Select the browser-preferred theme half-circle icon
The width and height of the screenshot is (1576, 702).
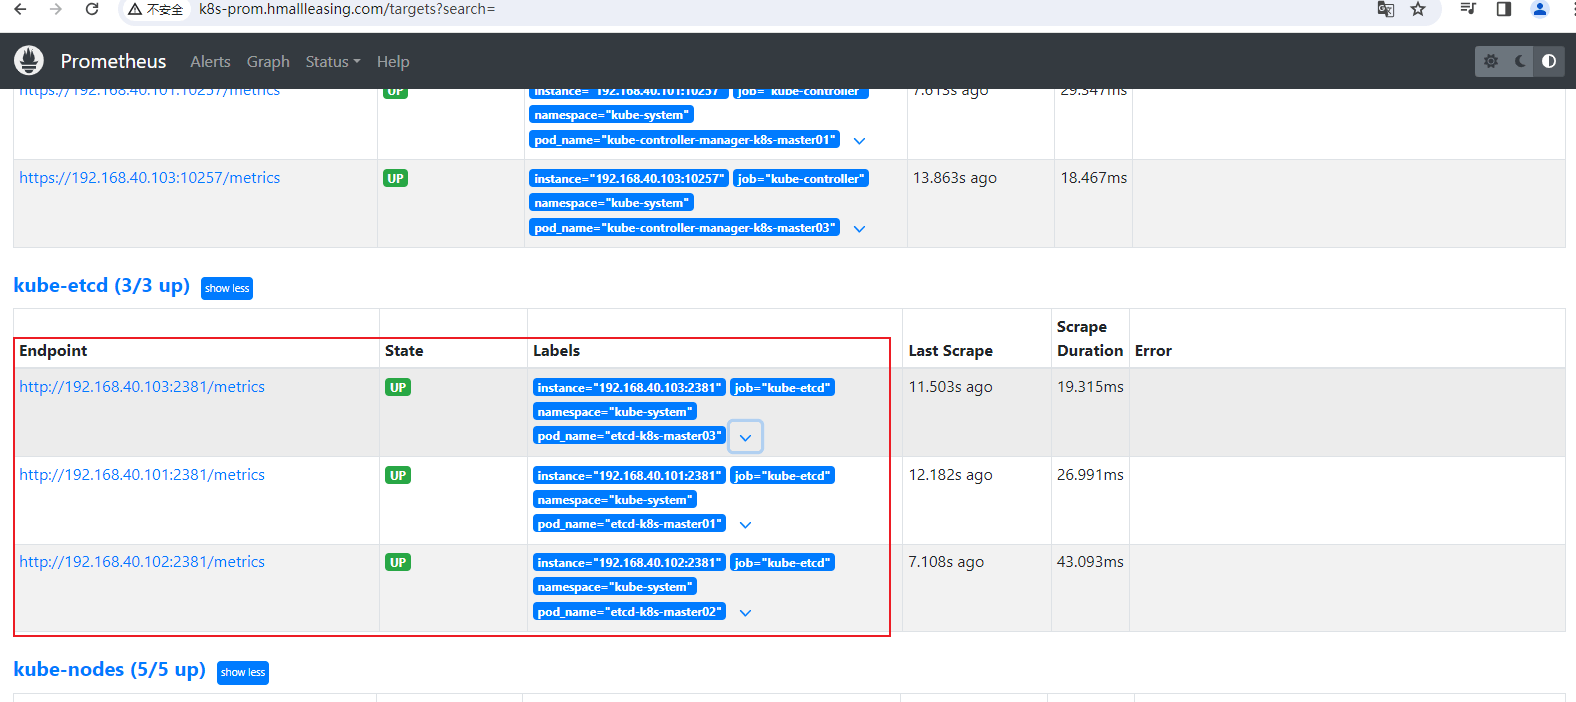coord(1549,61)
